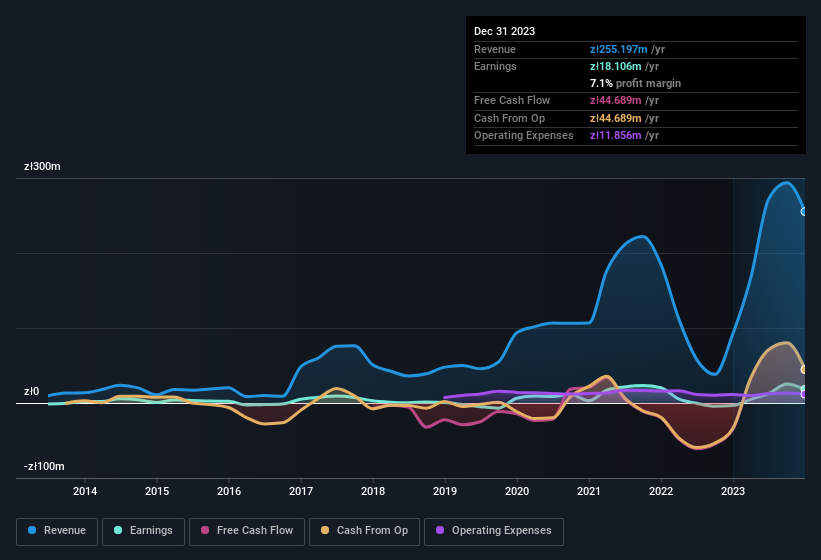Screen dimensions: 821x560
Task: Click the Earnings label in the tooltip
Action: click(x=495, y=66)
